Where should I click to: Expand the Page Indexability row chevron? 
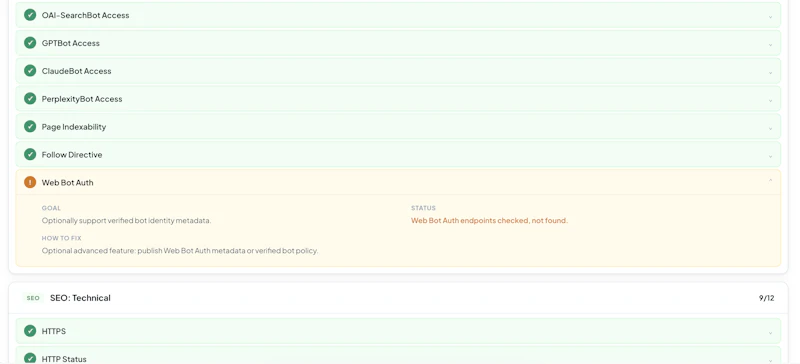click(770, 128)
